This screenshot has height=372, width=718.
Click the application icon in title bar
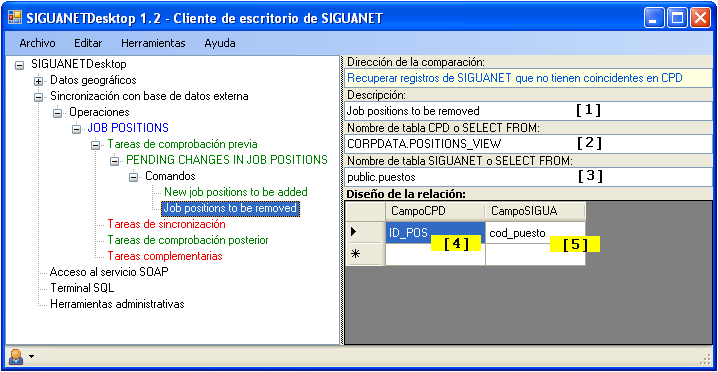click(x=15, y=18)
